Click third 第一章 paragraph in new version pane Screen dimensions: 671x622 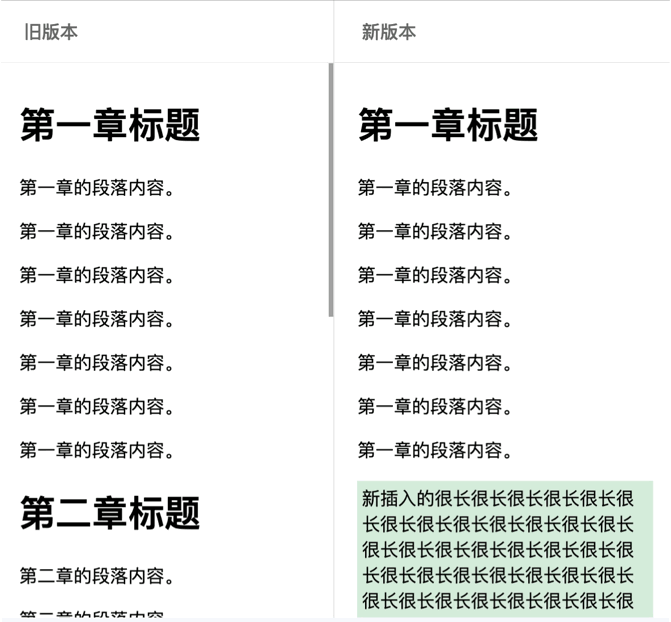[435, 275]
